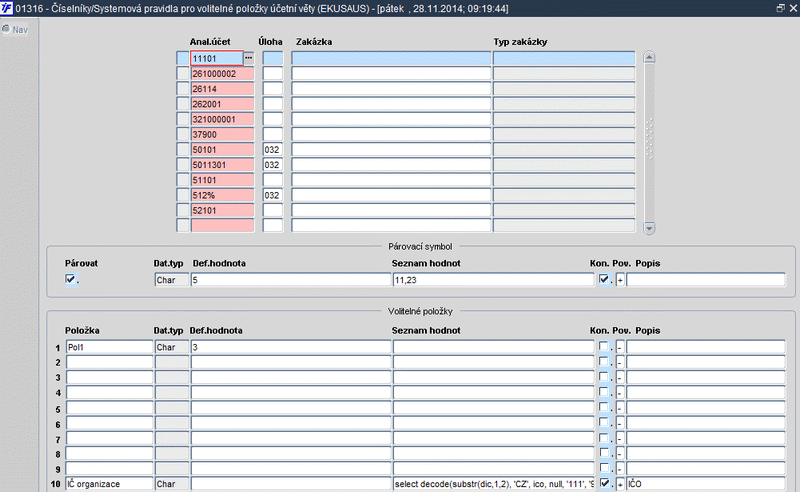Open lookup button next to account 11101
Screen dimensions: 800x492
[x=248, y=58]
